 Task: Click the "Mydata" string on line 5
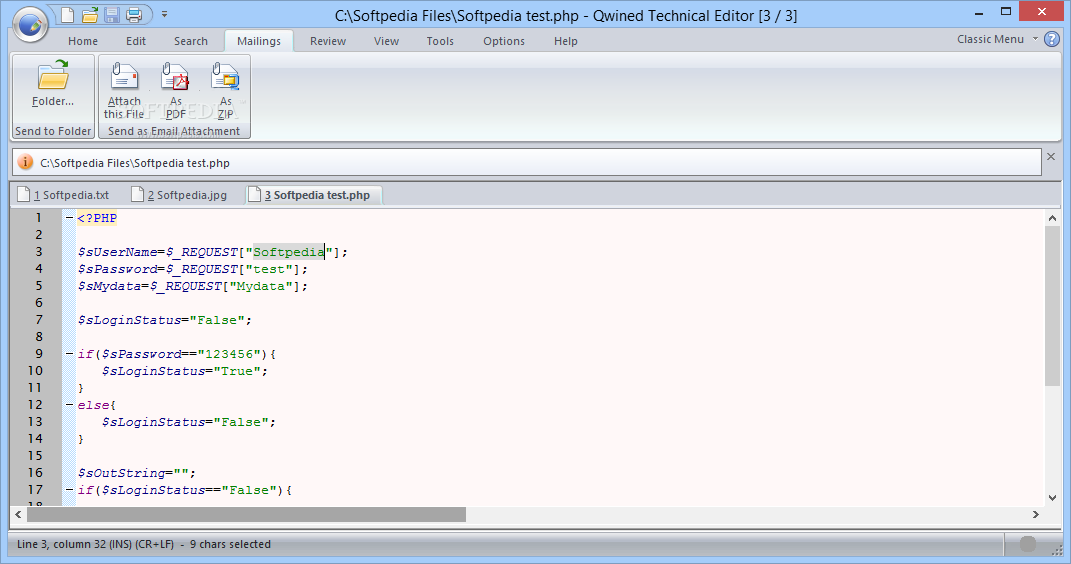[x=261, y=286]
